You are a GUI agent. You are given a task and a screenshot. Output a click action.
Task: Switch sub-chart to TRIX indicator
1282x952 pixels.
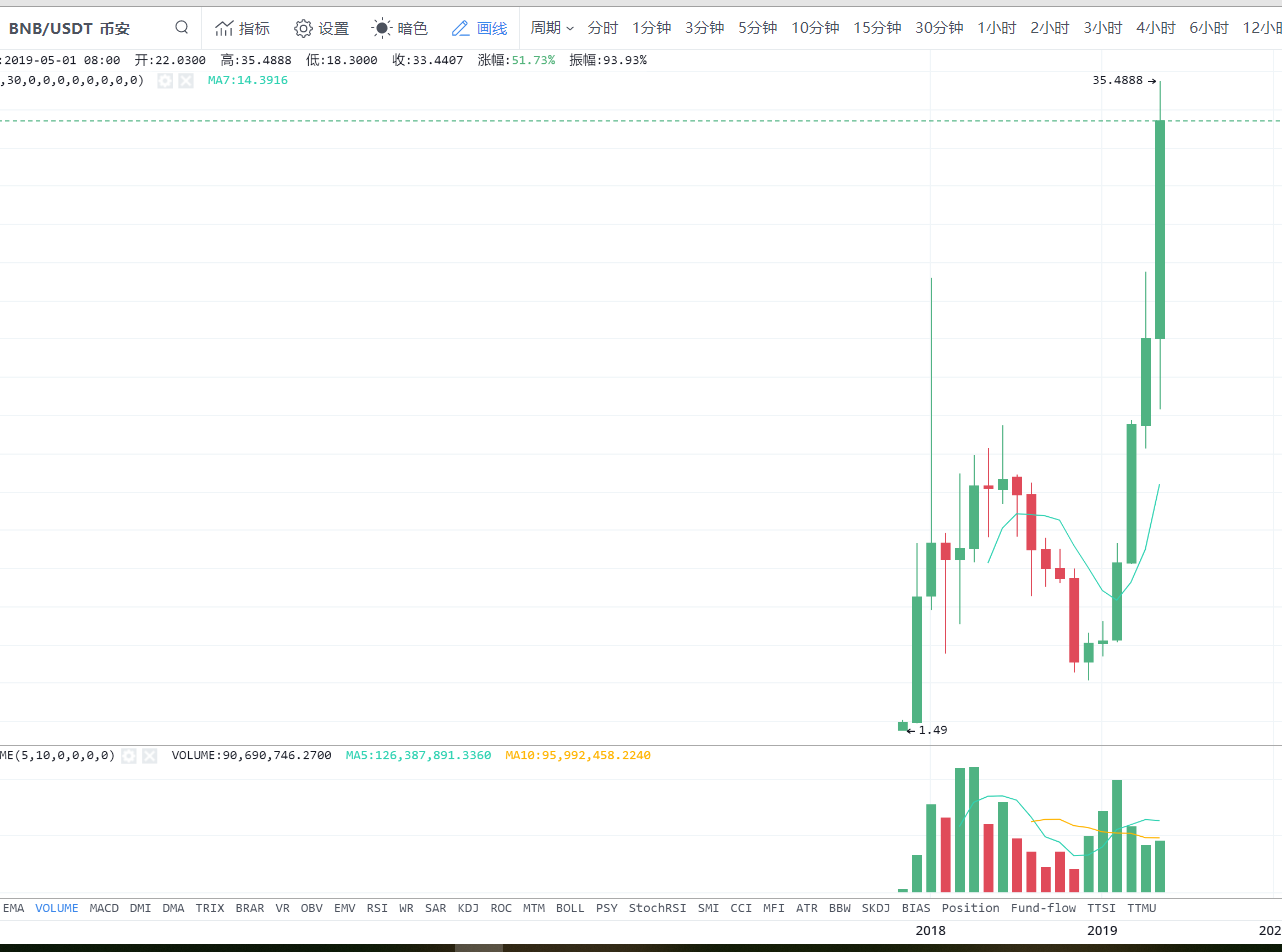[x=210, y=908]
